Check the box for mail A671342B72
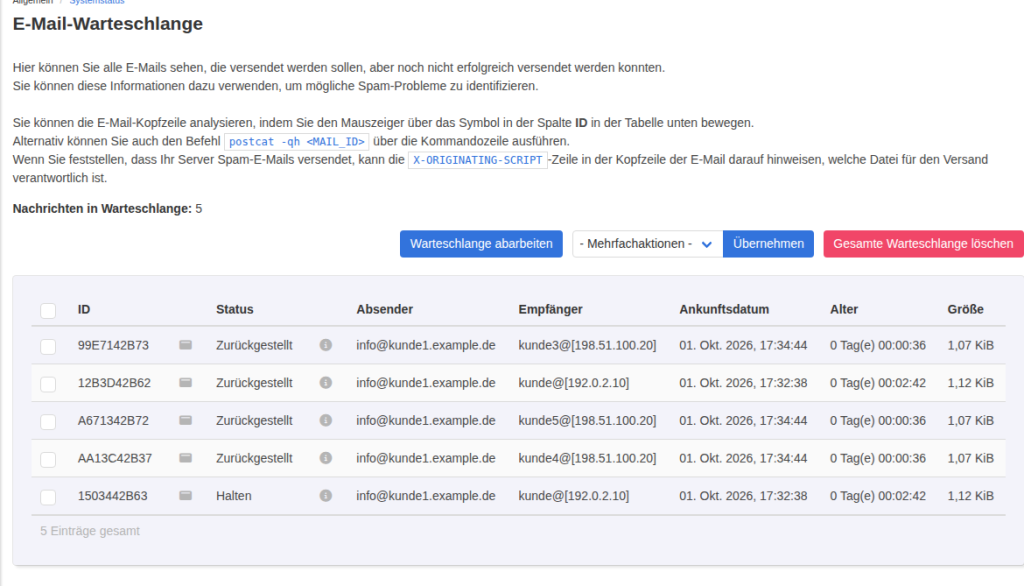Screen dimensions: 1024x586 (48, 422)
